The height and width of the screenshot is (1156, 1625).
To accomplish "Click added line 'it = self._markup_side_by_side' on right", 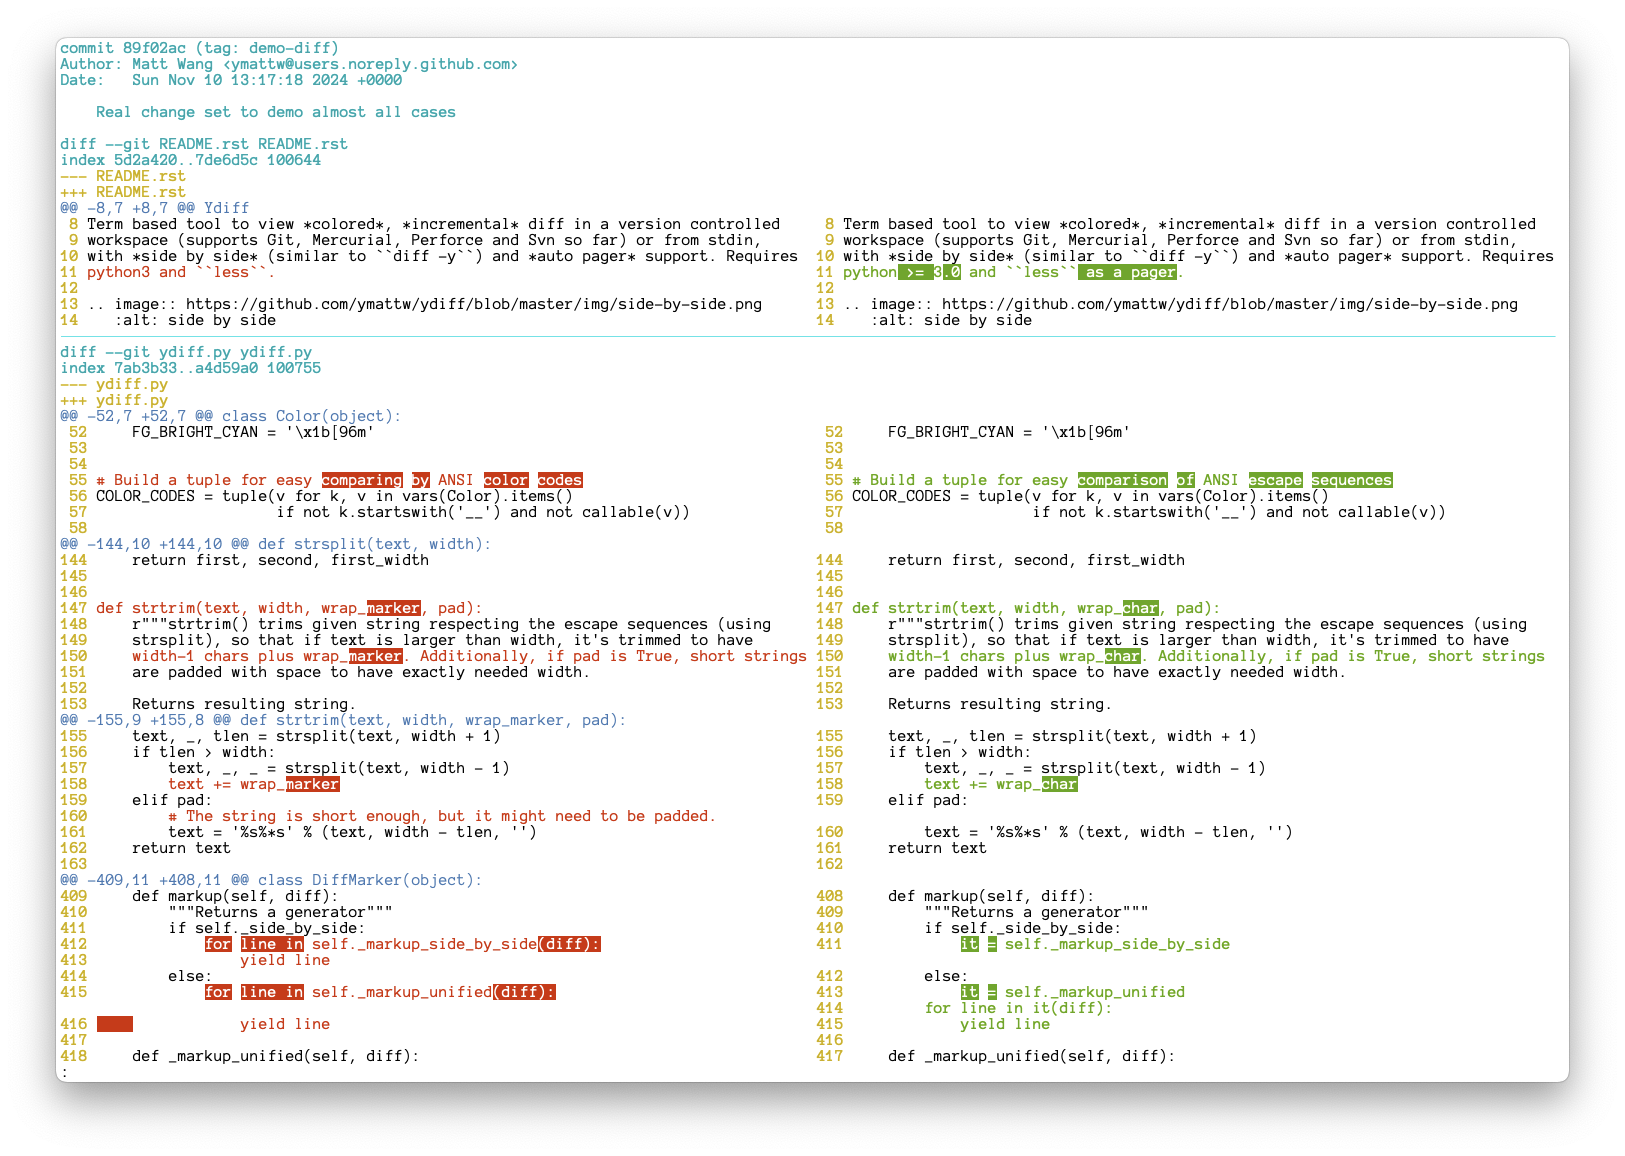I will [1095, 944].
